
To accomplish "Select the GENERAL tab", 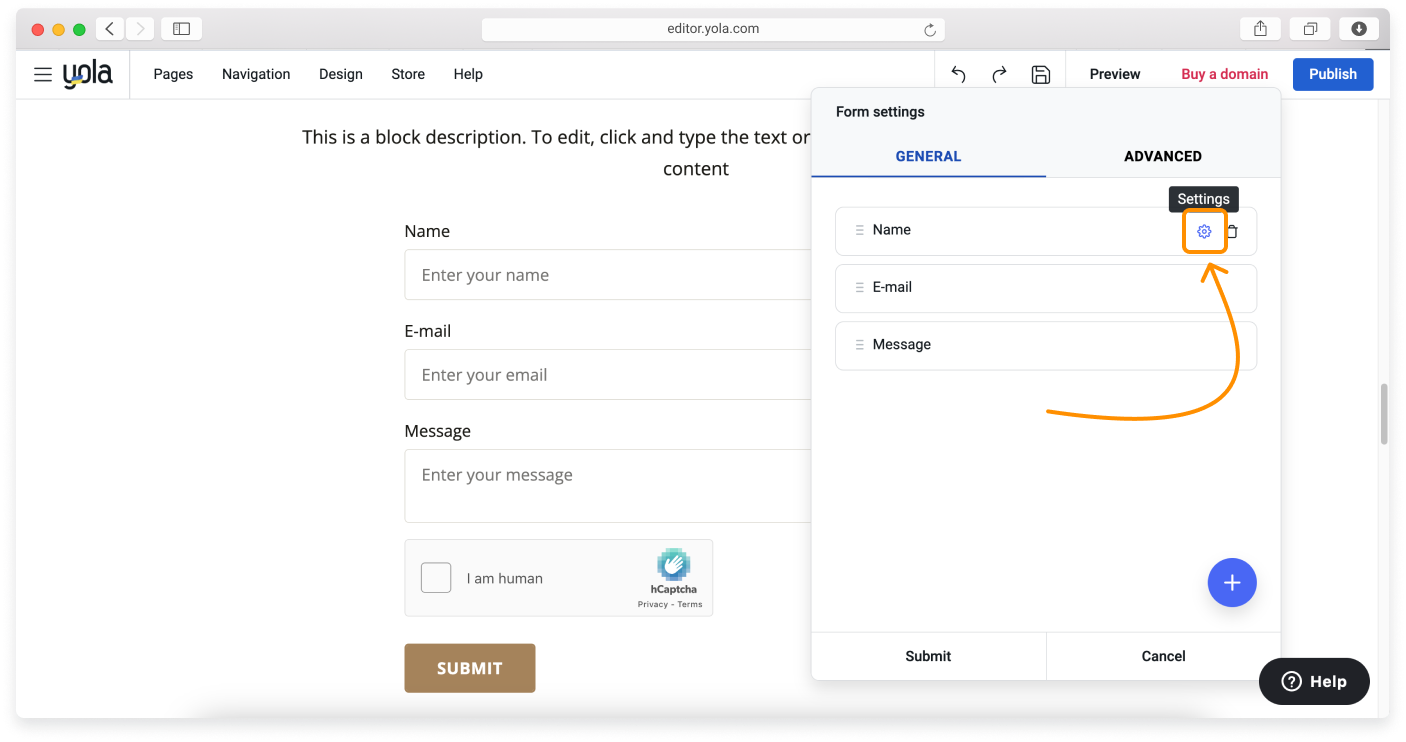I will click(x=928, y=156).
